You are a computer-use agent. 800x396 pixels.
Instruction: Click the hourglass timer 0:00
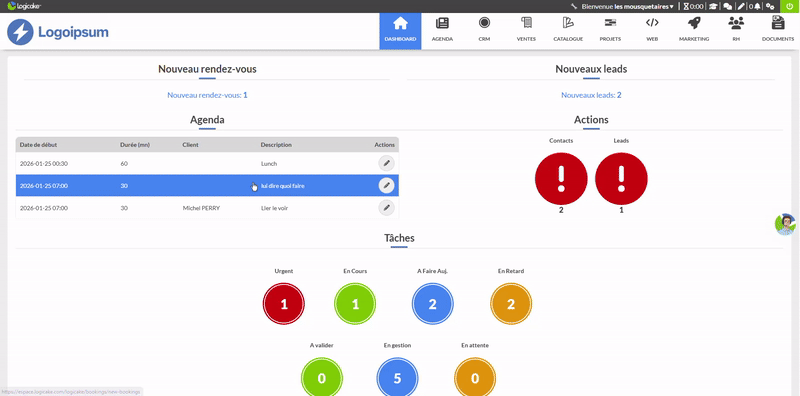click(693, 7)
